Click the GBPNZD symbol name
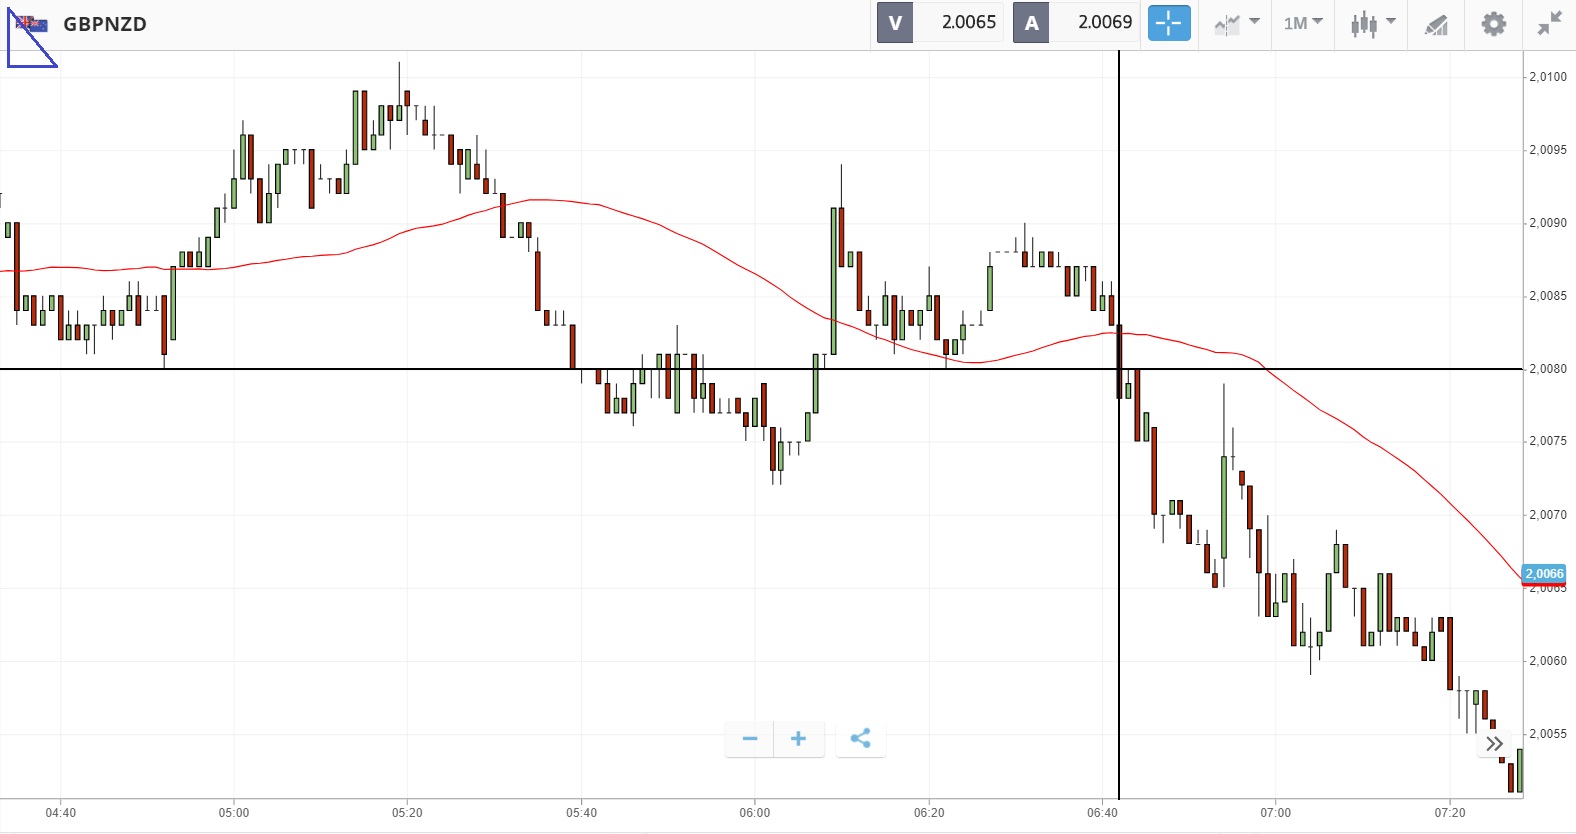The image size is (1576, 834). (105, 24)
